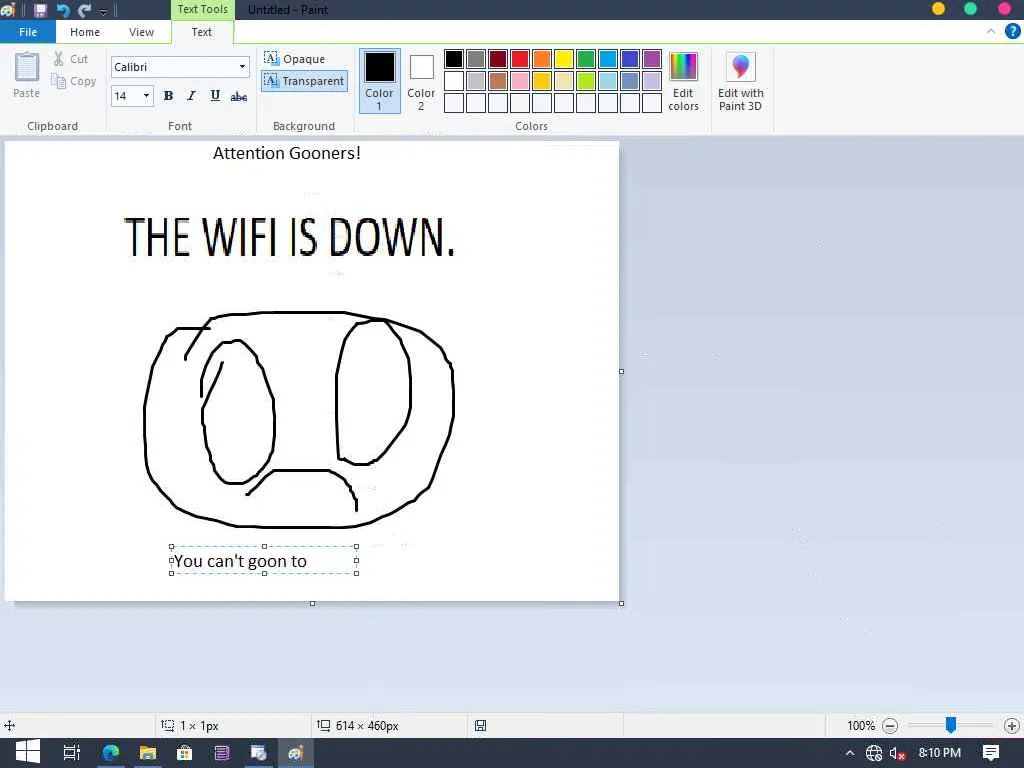Open the font size 14 dropdown
The image size is (1024, 768).
[x=146, y=96]
